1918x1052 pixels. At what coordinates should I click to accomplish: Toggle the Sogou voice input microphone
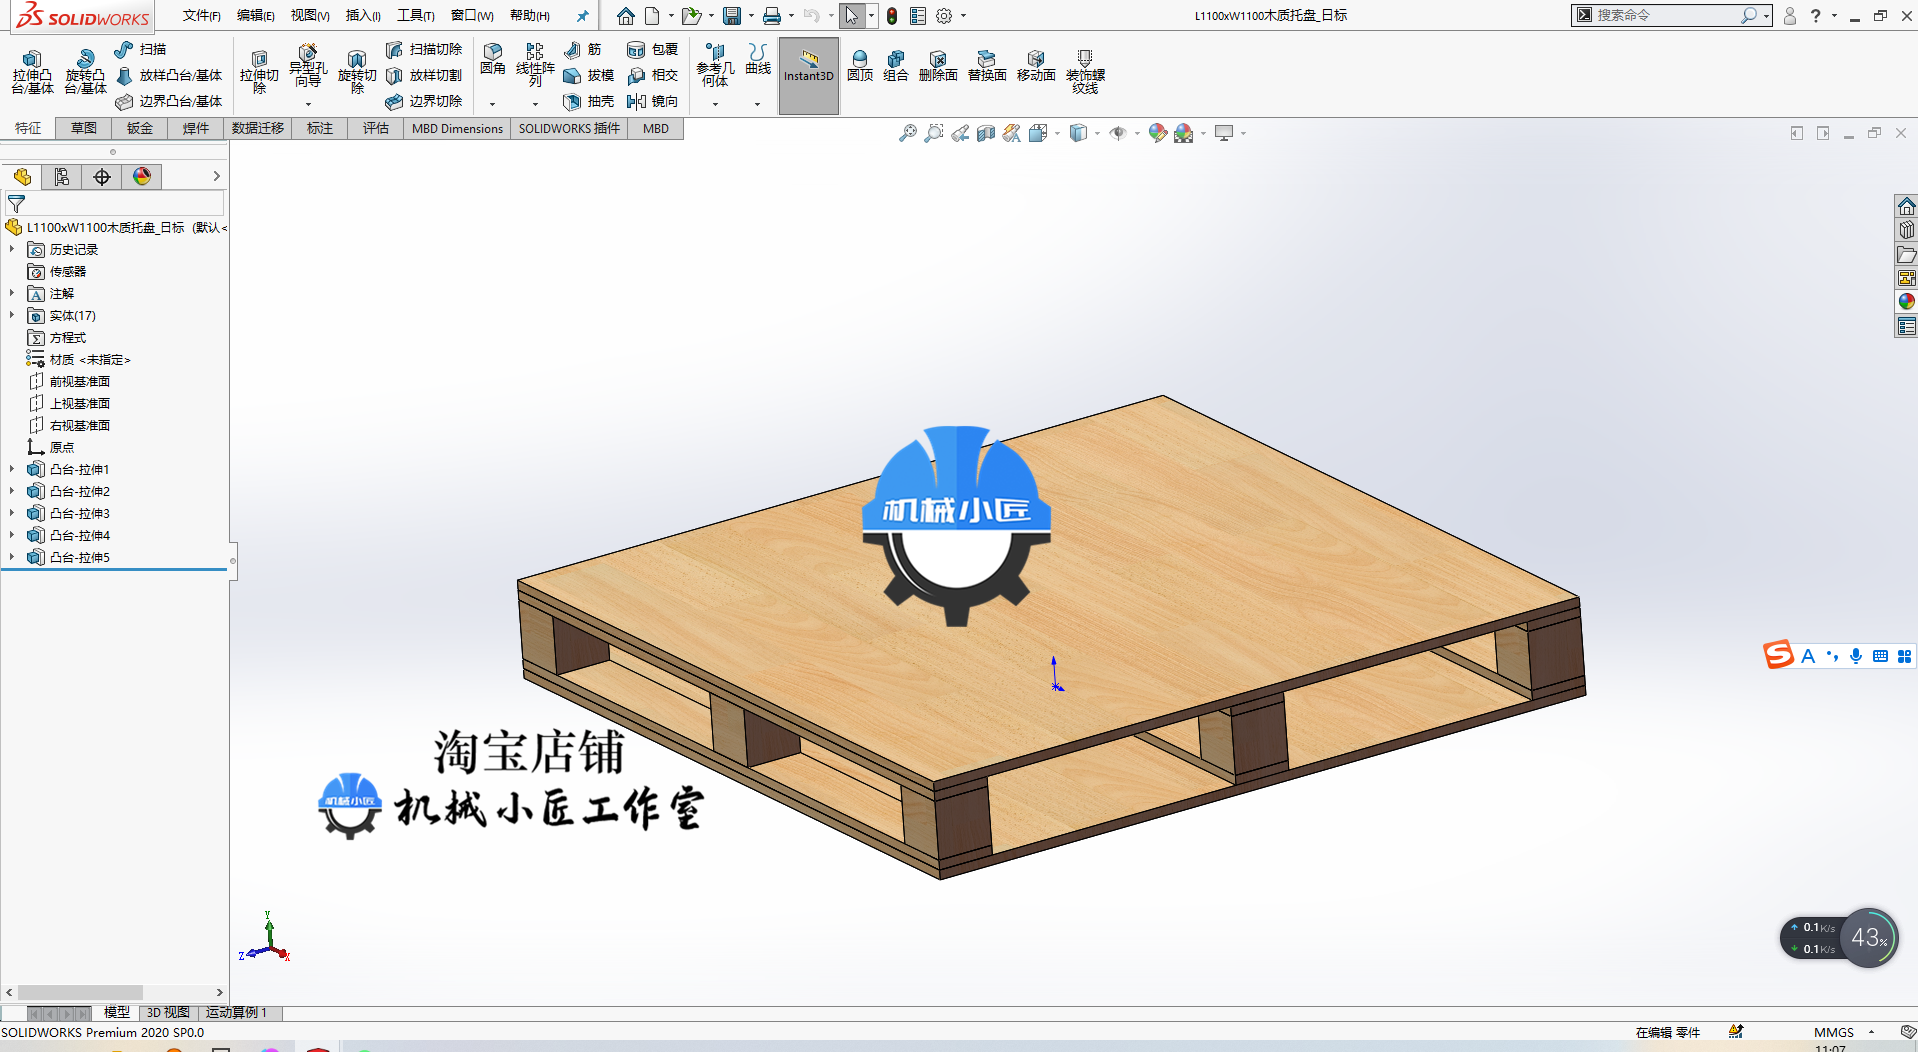click(x=1856, y=656)
